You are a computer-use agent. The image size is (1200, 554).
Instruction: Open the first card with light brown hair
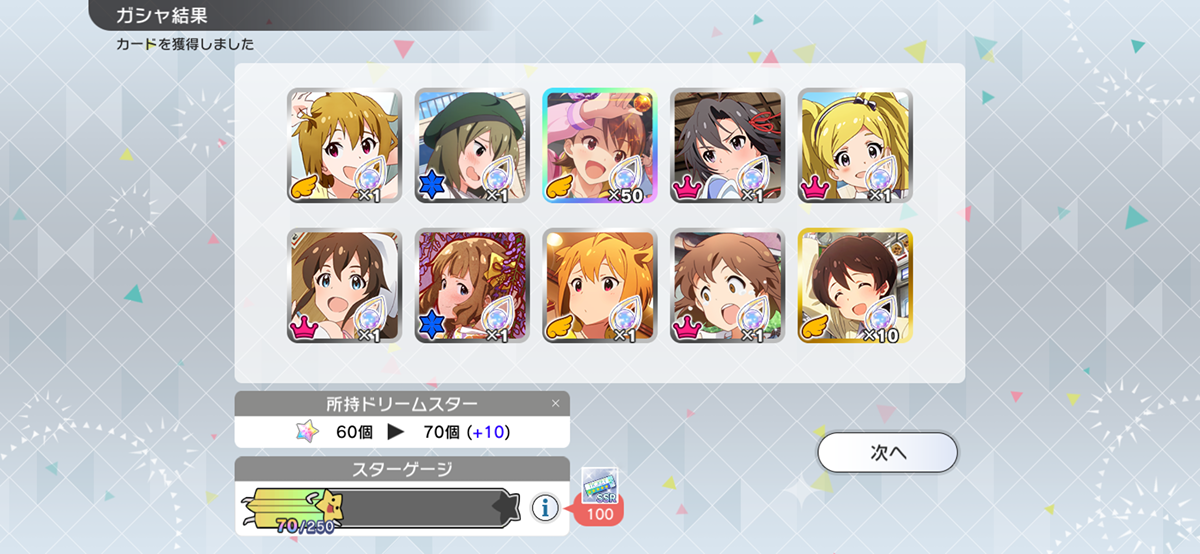[344, 146]
